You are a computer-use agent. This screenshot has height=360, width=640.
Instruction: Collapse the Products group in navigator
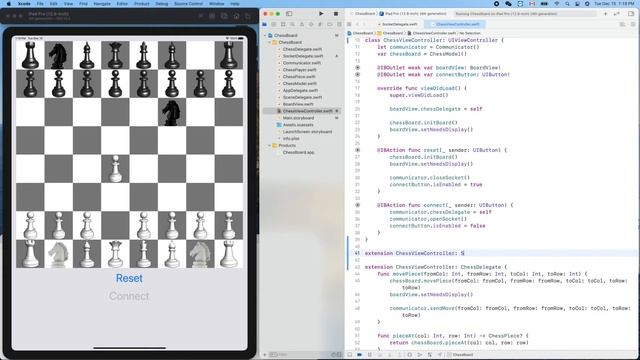pyautogui.click(x=269, y=145)
